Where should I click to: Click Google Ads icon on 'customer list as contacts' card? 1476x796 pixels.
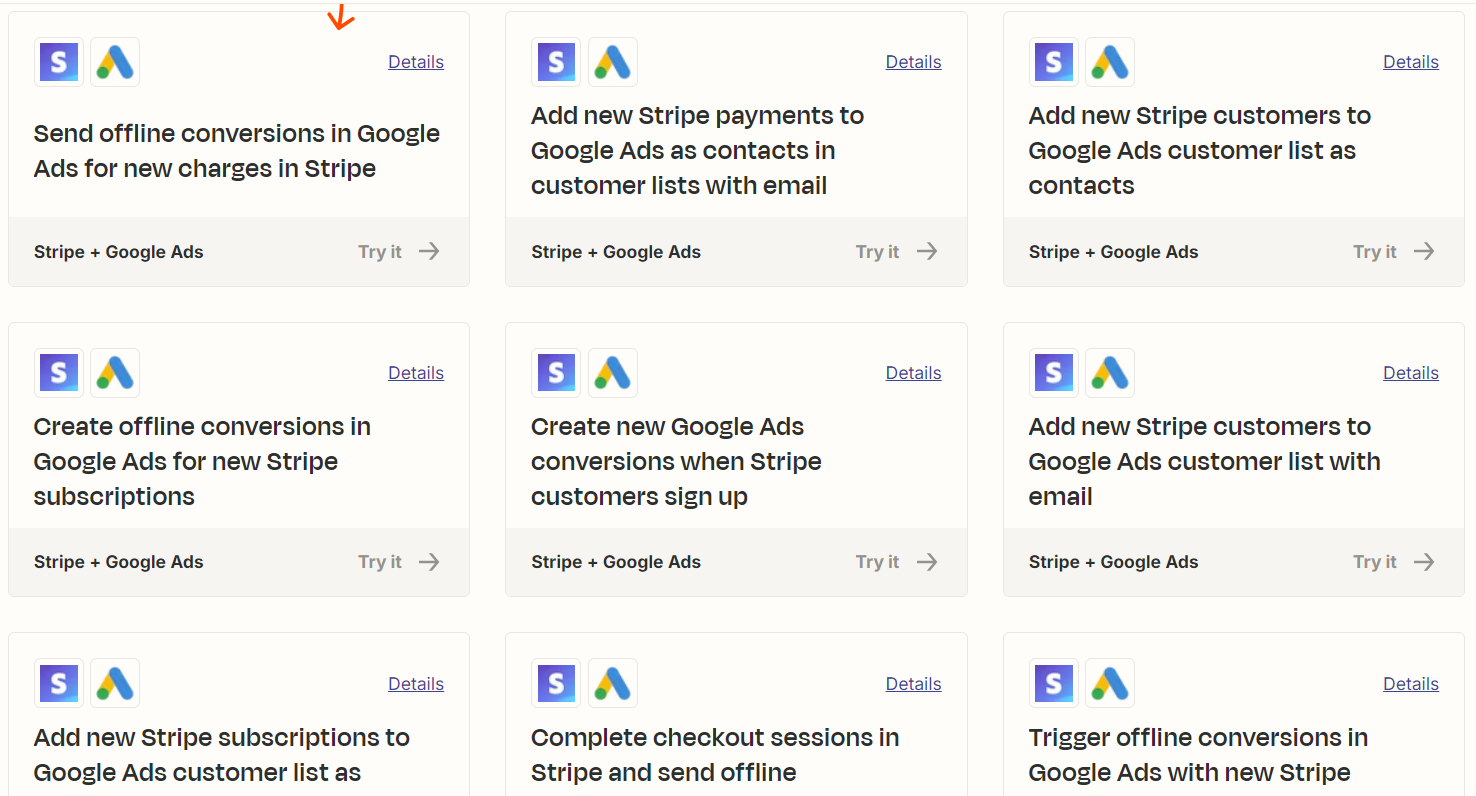[x=1110, y=62]
